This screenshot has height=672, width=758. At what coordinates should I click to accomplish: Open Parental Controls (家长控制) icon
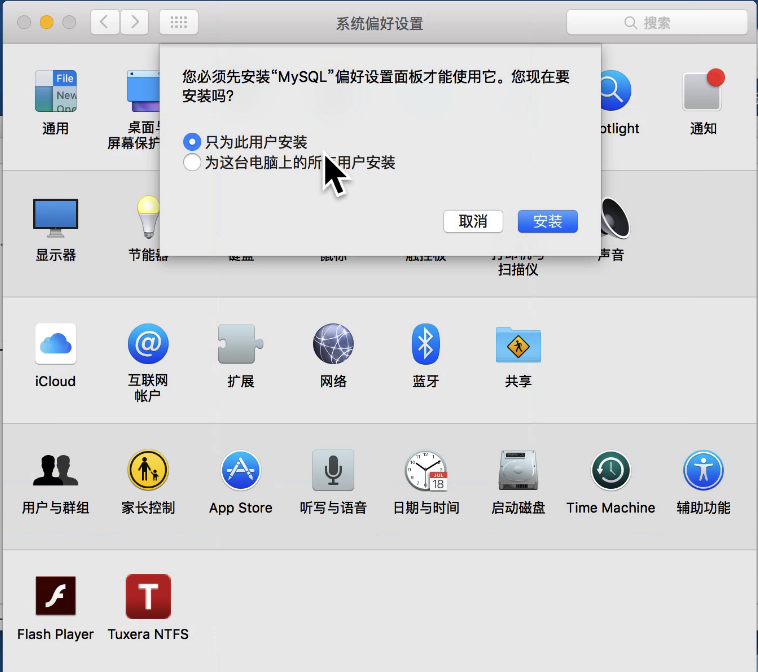click(148, 470)
